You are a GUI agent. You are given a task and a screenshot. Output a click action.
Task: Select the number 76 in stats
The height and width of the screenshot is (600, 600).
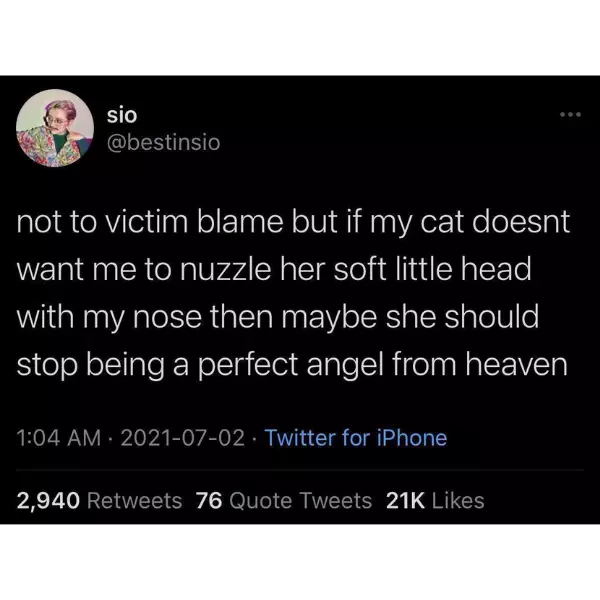[209, 501]
